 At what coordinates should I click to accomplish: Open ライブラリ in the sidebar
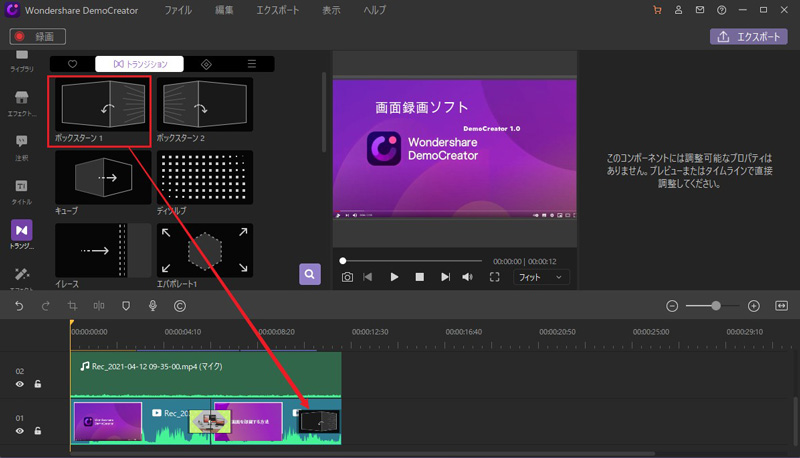click(22, 61)
